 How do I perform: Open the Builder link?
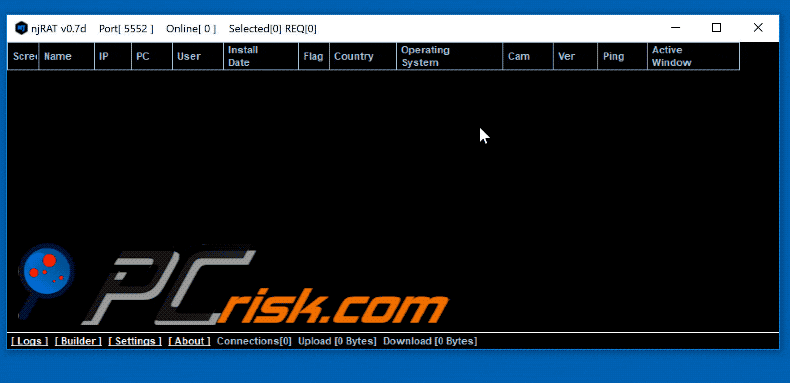[x=78, y=341]
